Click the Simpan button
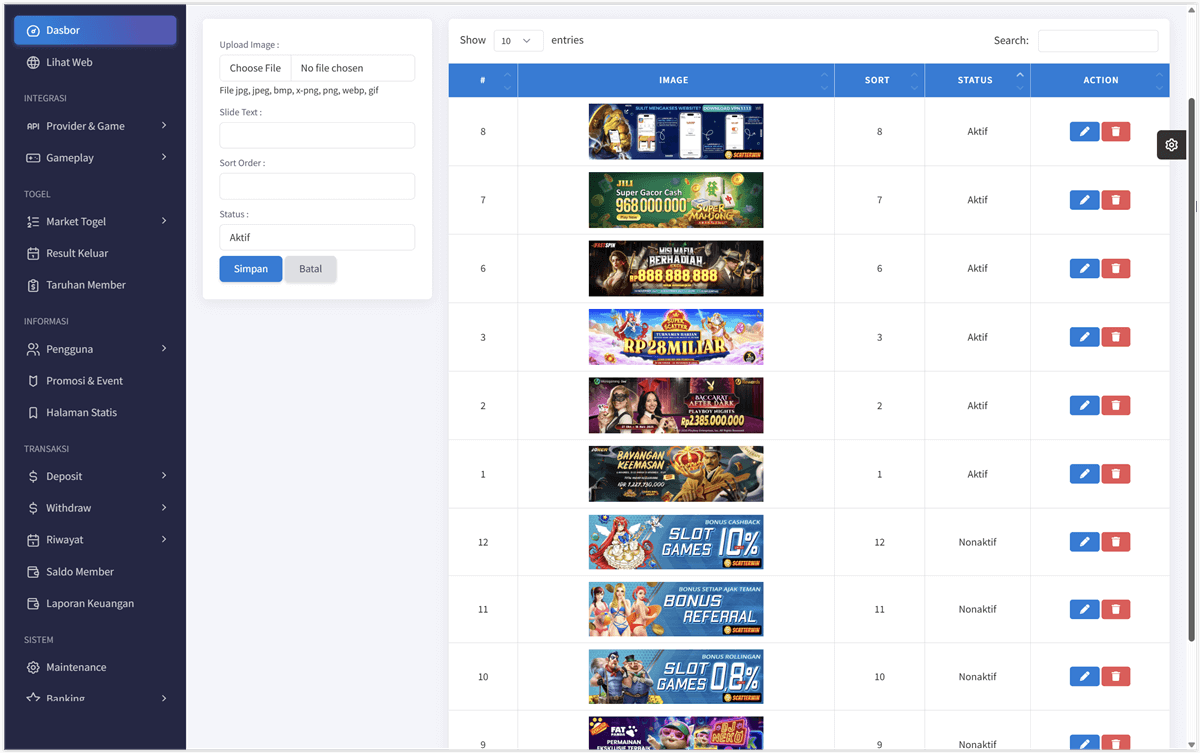The image size is (1200, 753). pyautogui.click(x=250, y=269)
